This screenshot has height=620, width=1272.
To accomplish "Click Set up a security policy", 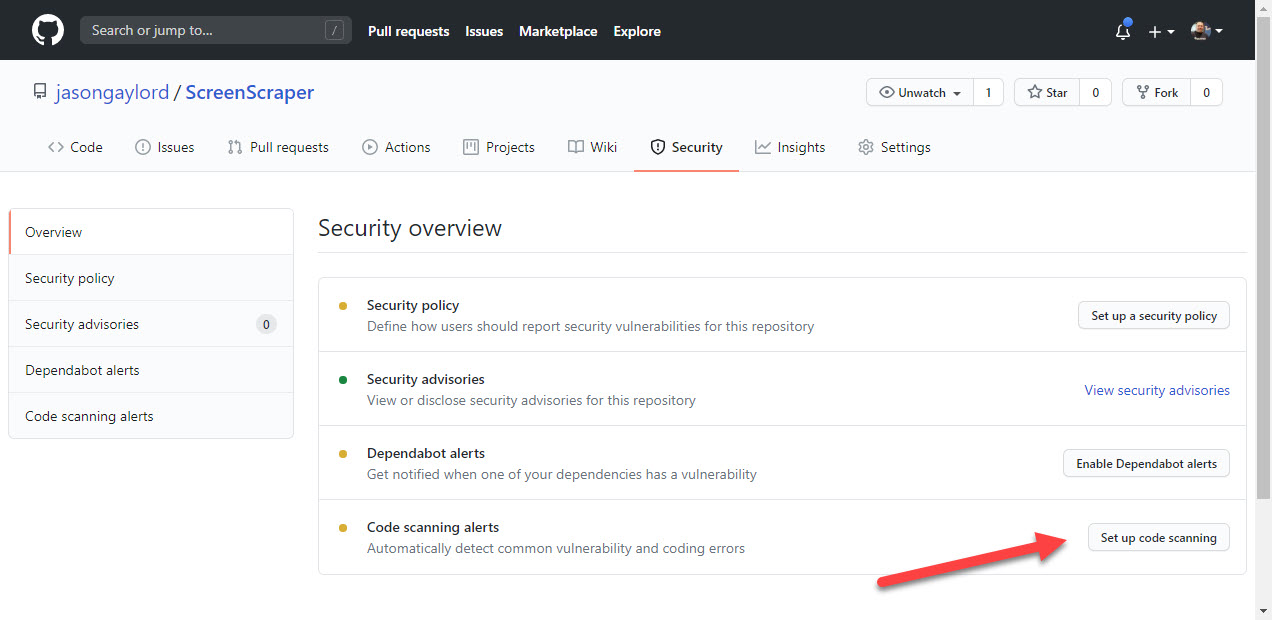I will point(1154,315).
